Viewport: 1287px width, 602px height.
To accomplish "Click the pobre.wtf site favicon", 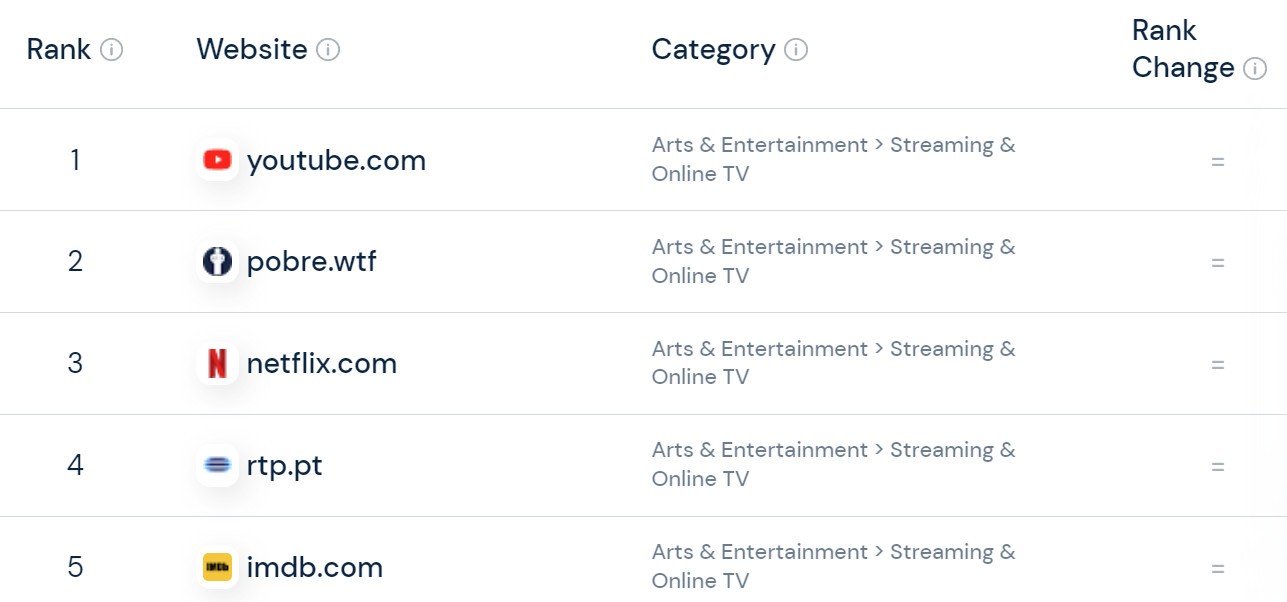I will 217,262.
